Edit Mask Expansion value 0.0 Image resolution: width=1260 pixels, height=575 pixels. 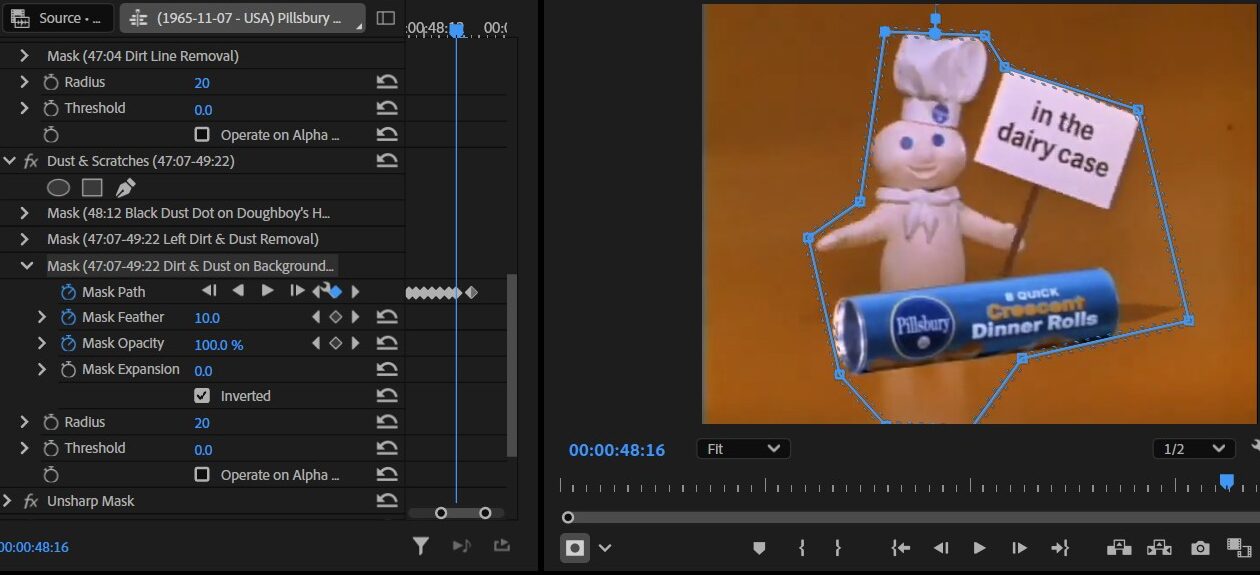(203, 370)
